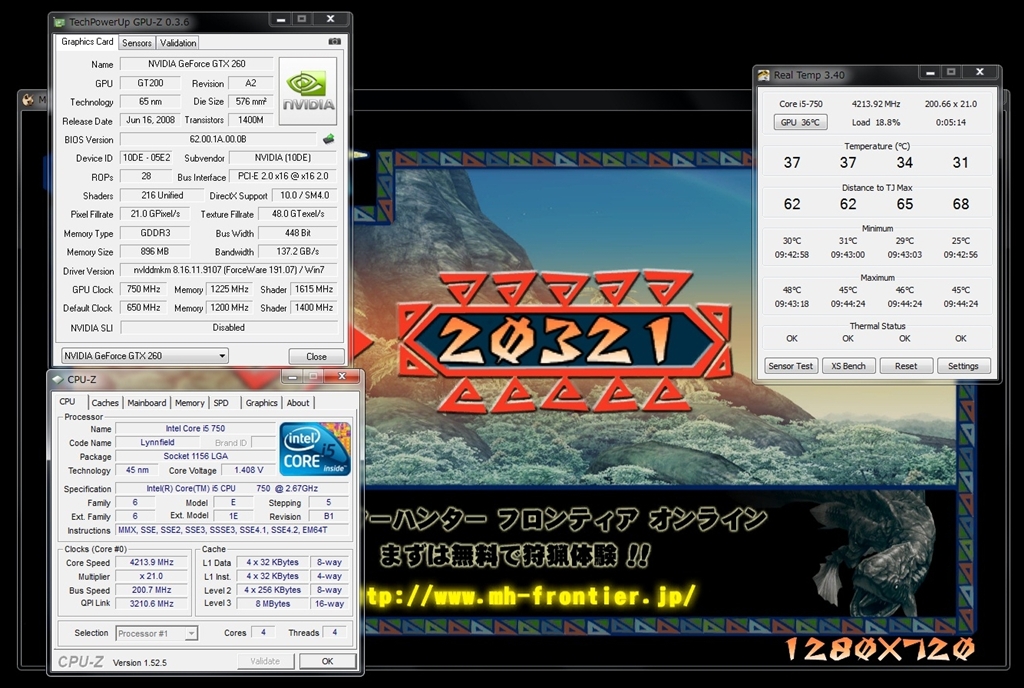Click the Reset button in Real Temp
1024x688 pixels.
coord(905,366)
